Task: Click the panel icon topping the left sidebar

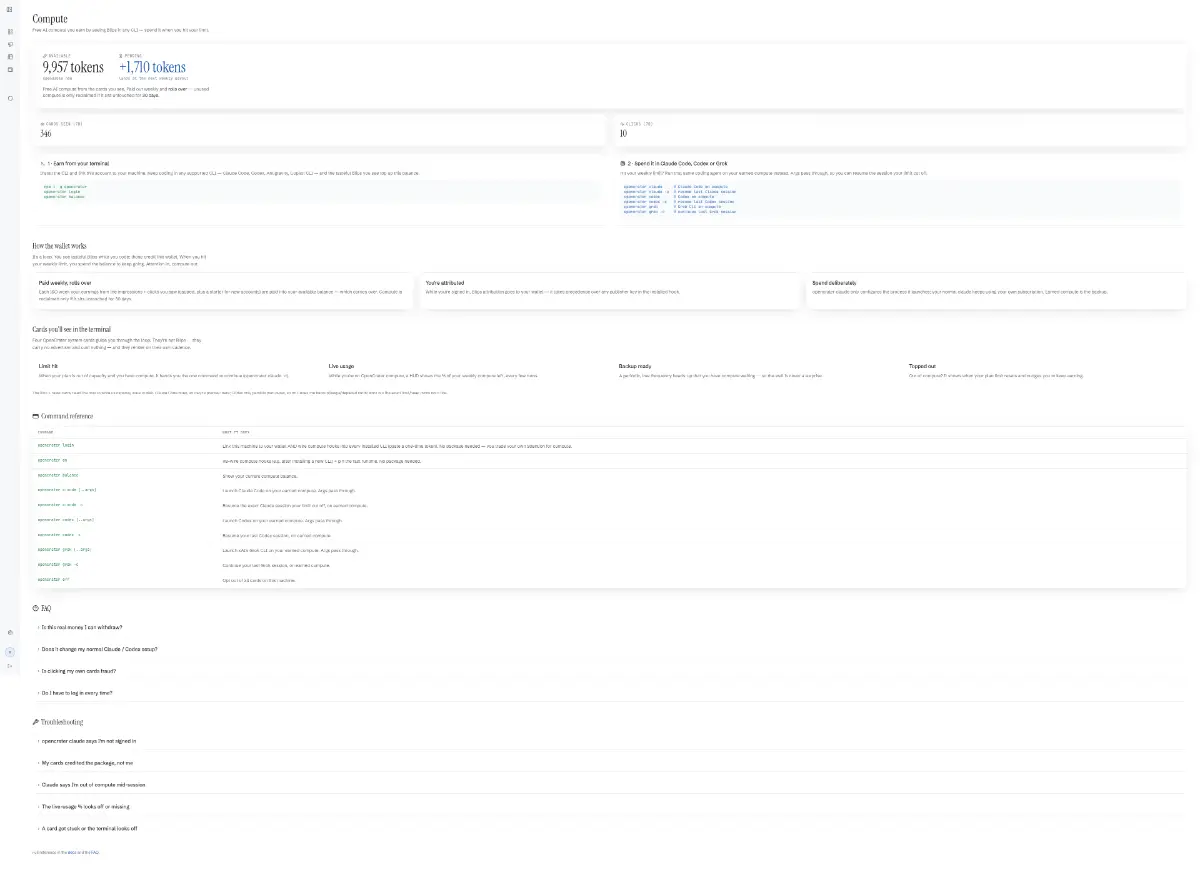Action: (10, 9)
